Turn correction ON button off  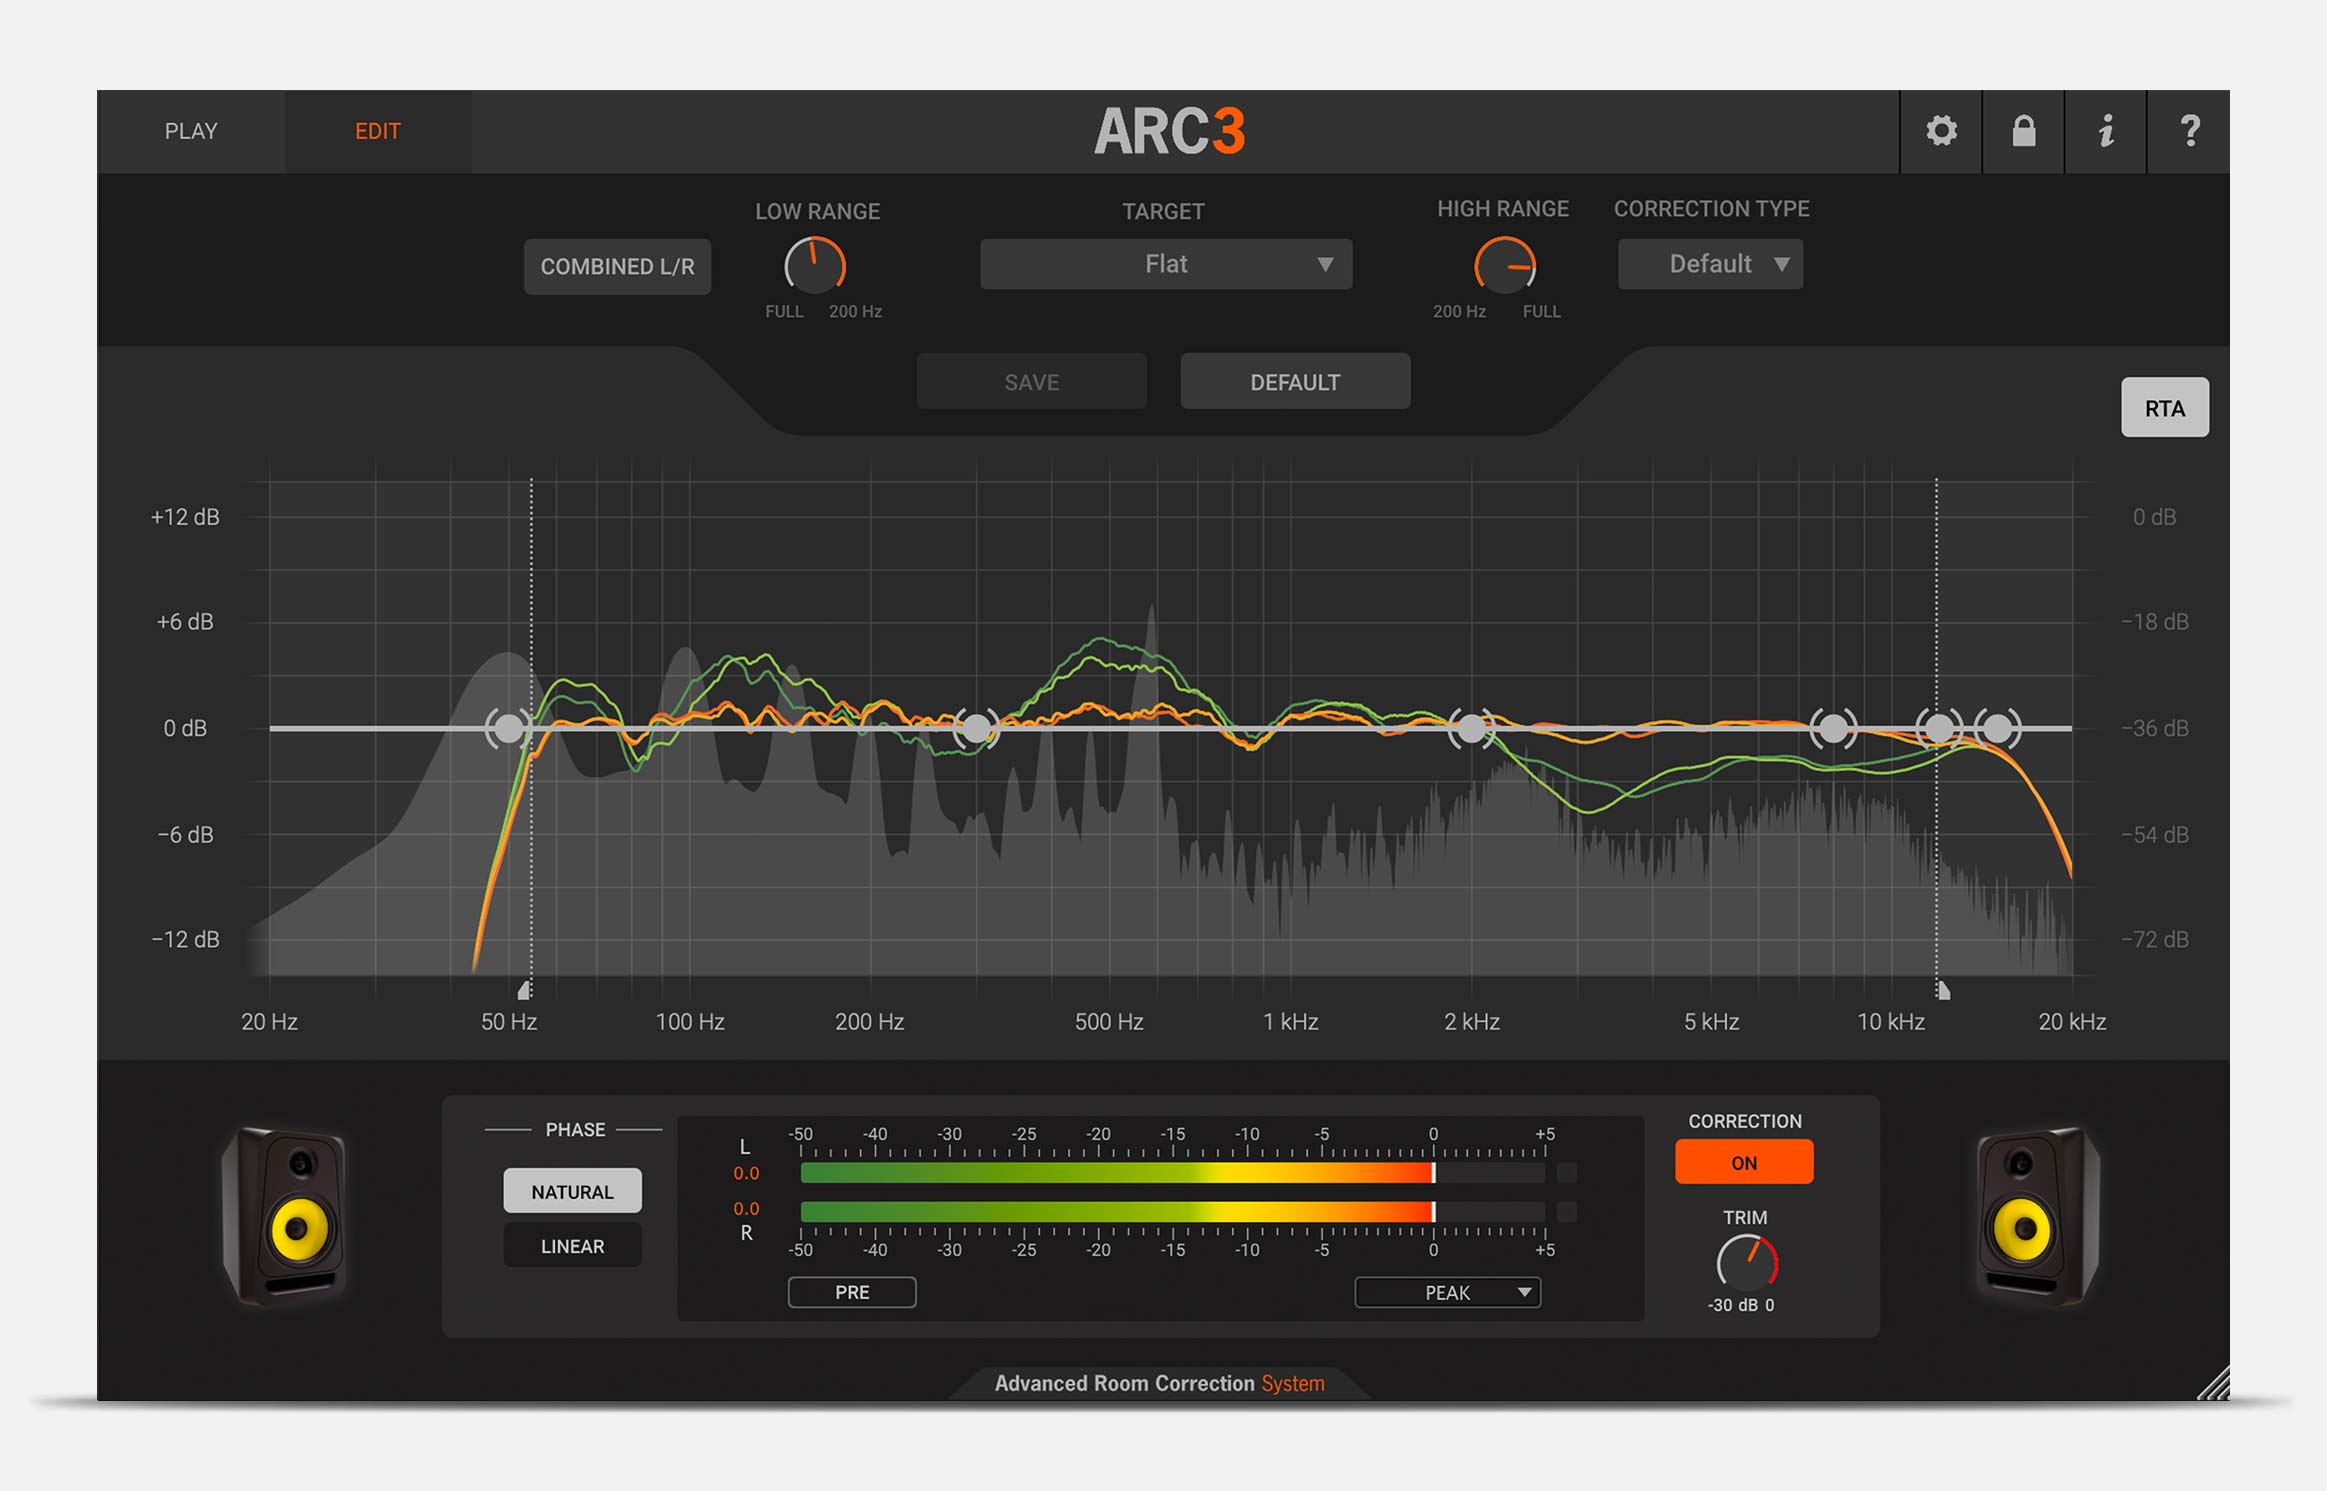pos(1744,1162)
